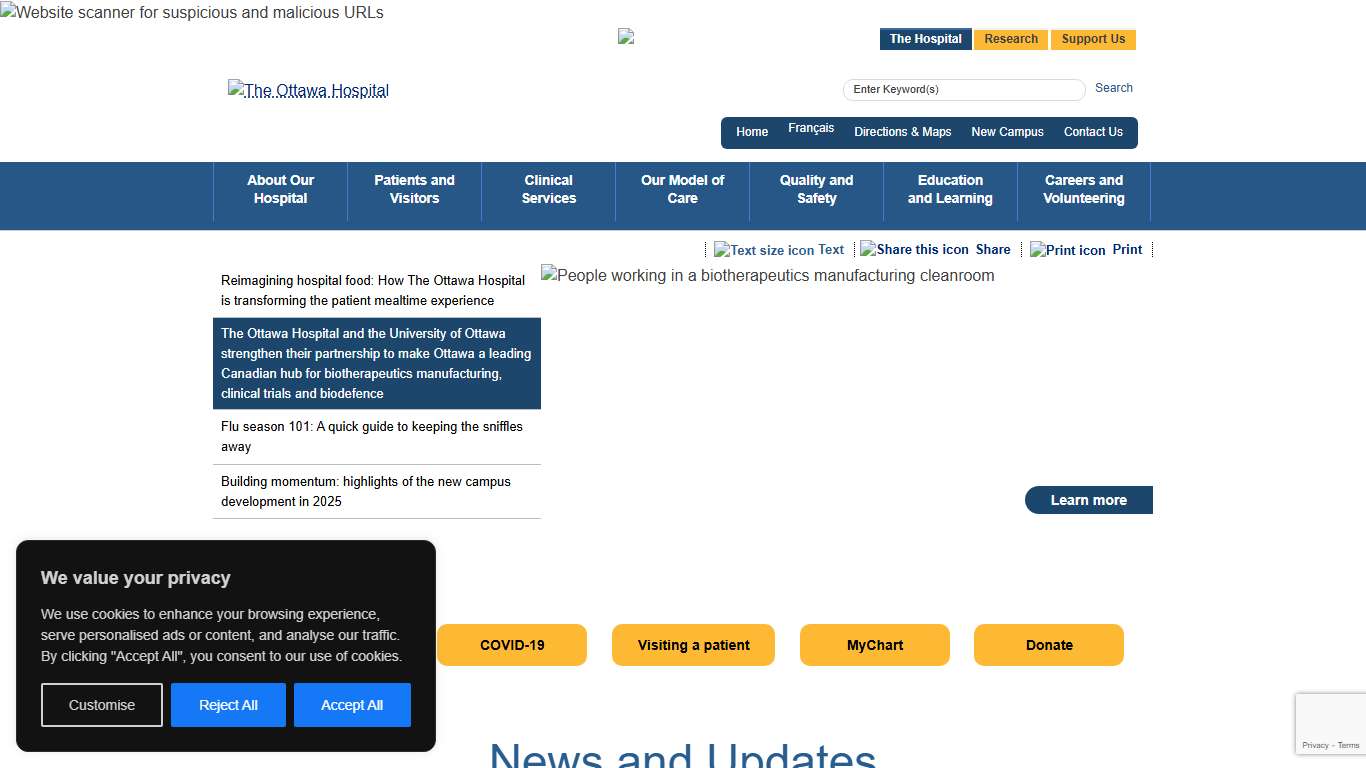Click the Share this icon
The image size is (1366, 768).
914,249
